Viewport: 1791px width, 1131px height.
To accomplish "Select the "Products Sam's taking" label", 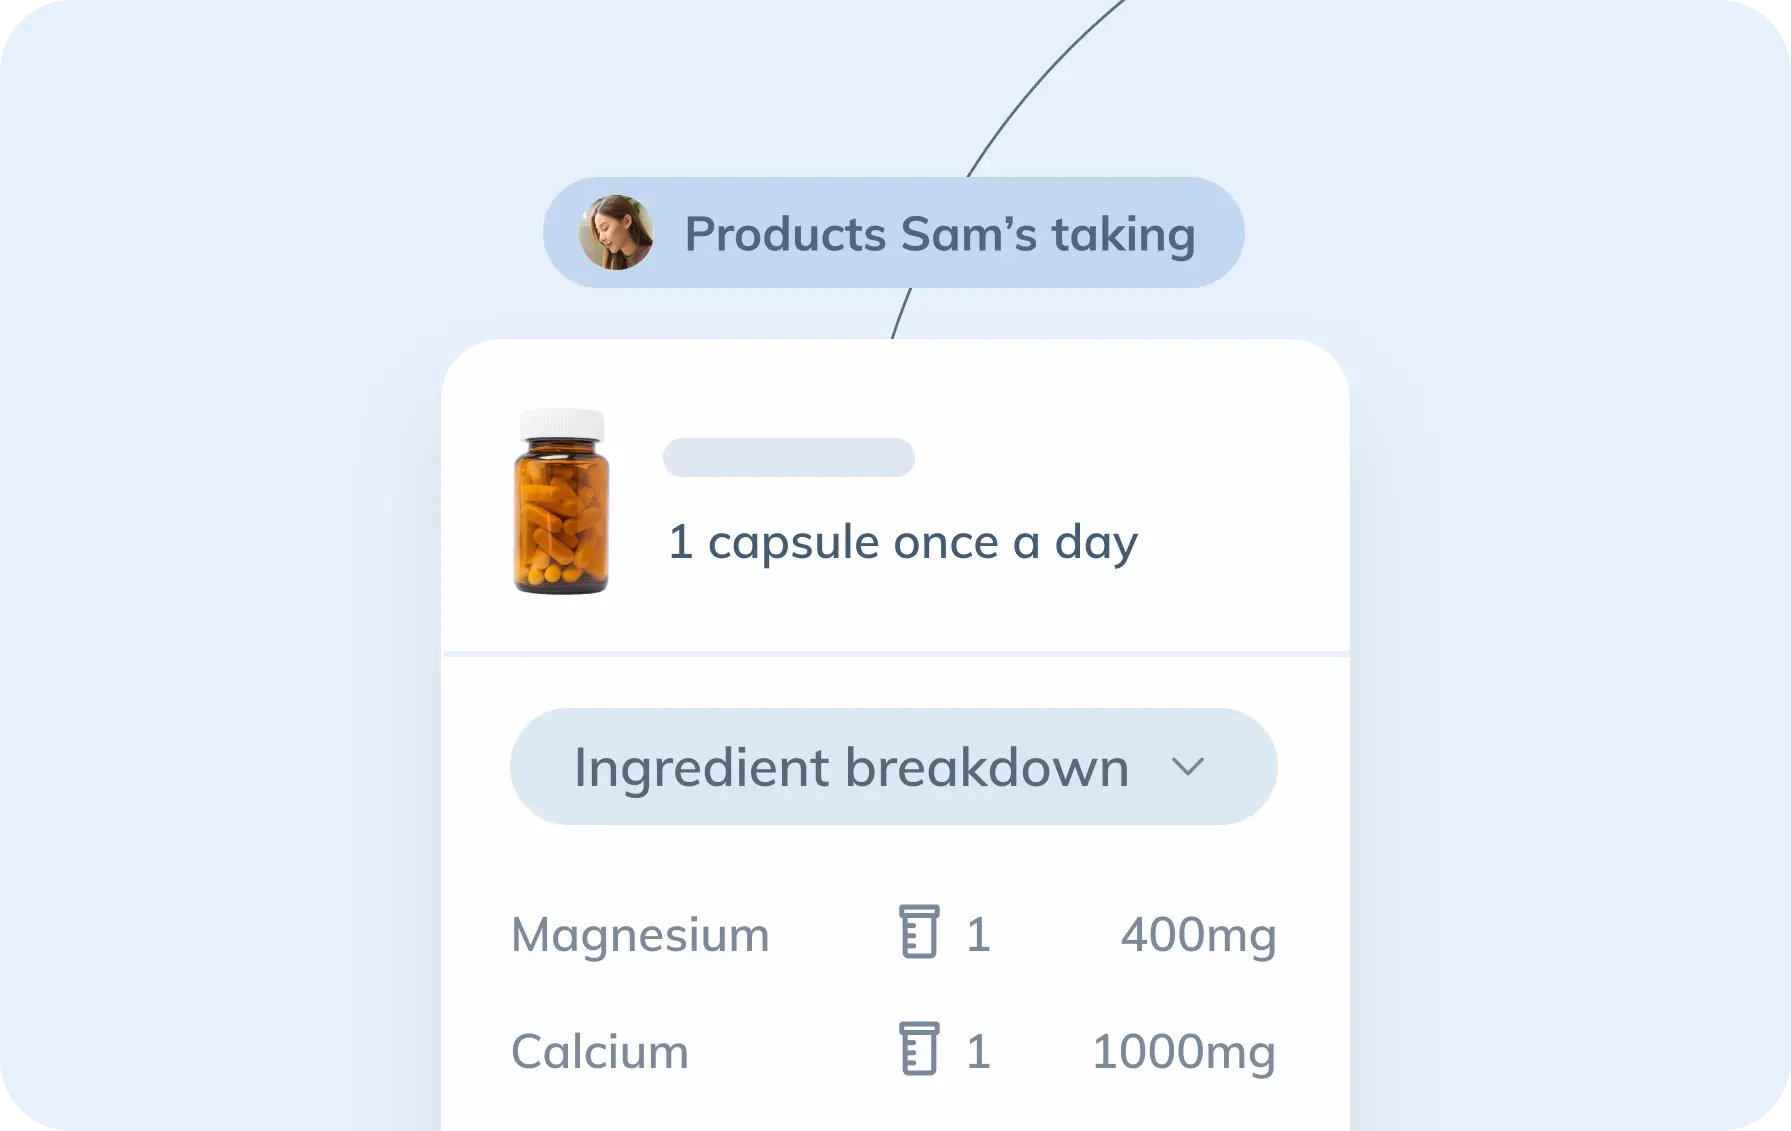I will [939, 235].
